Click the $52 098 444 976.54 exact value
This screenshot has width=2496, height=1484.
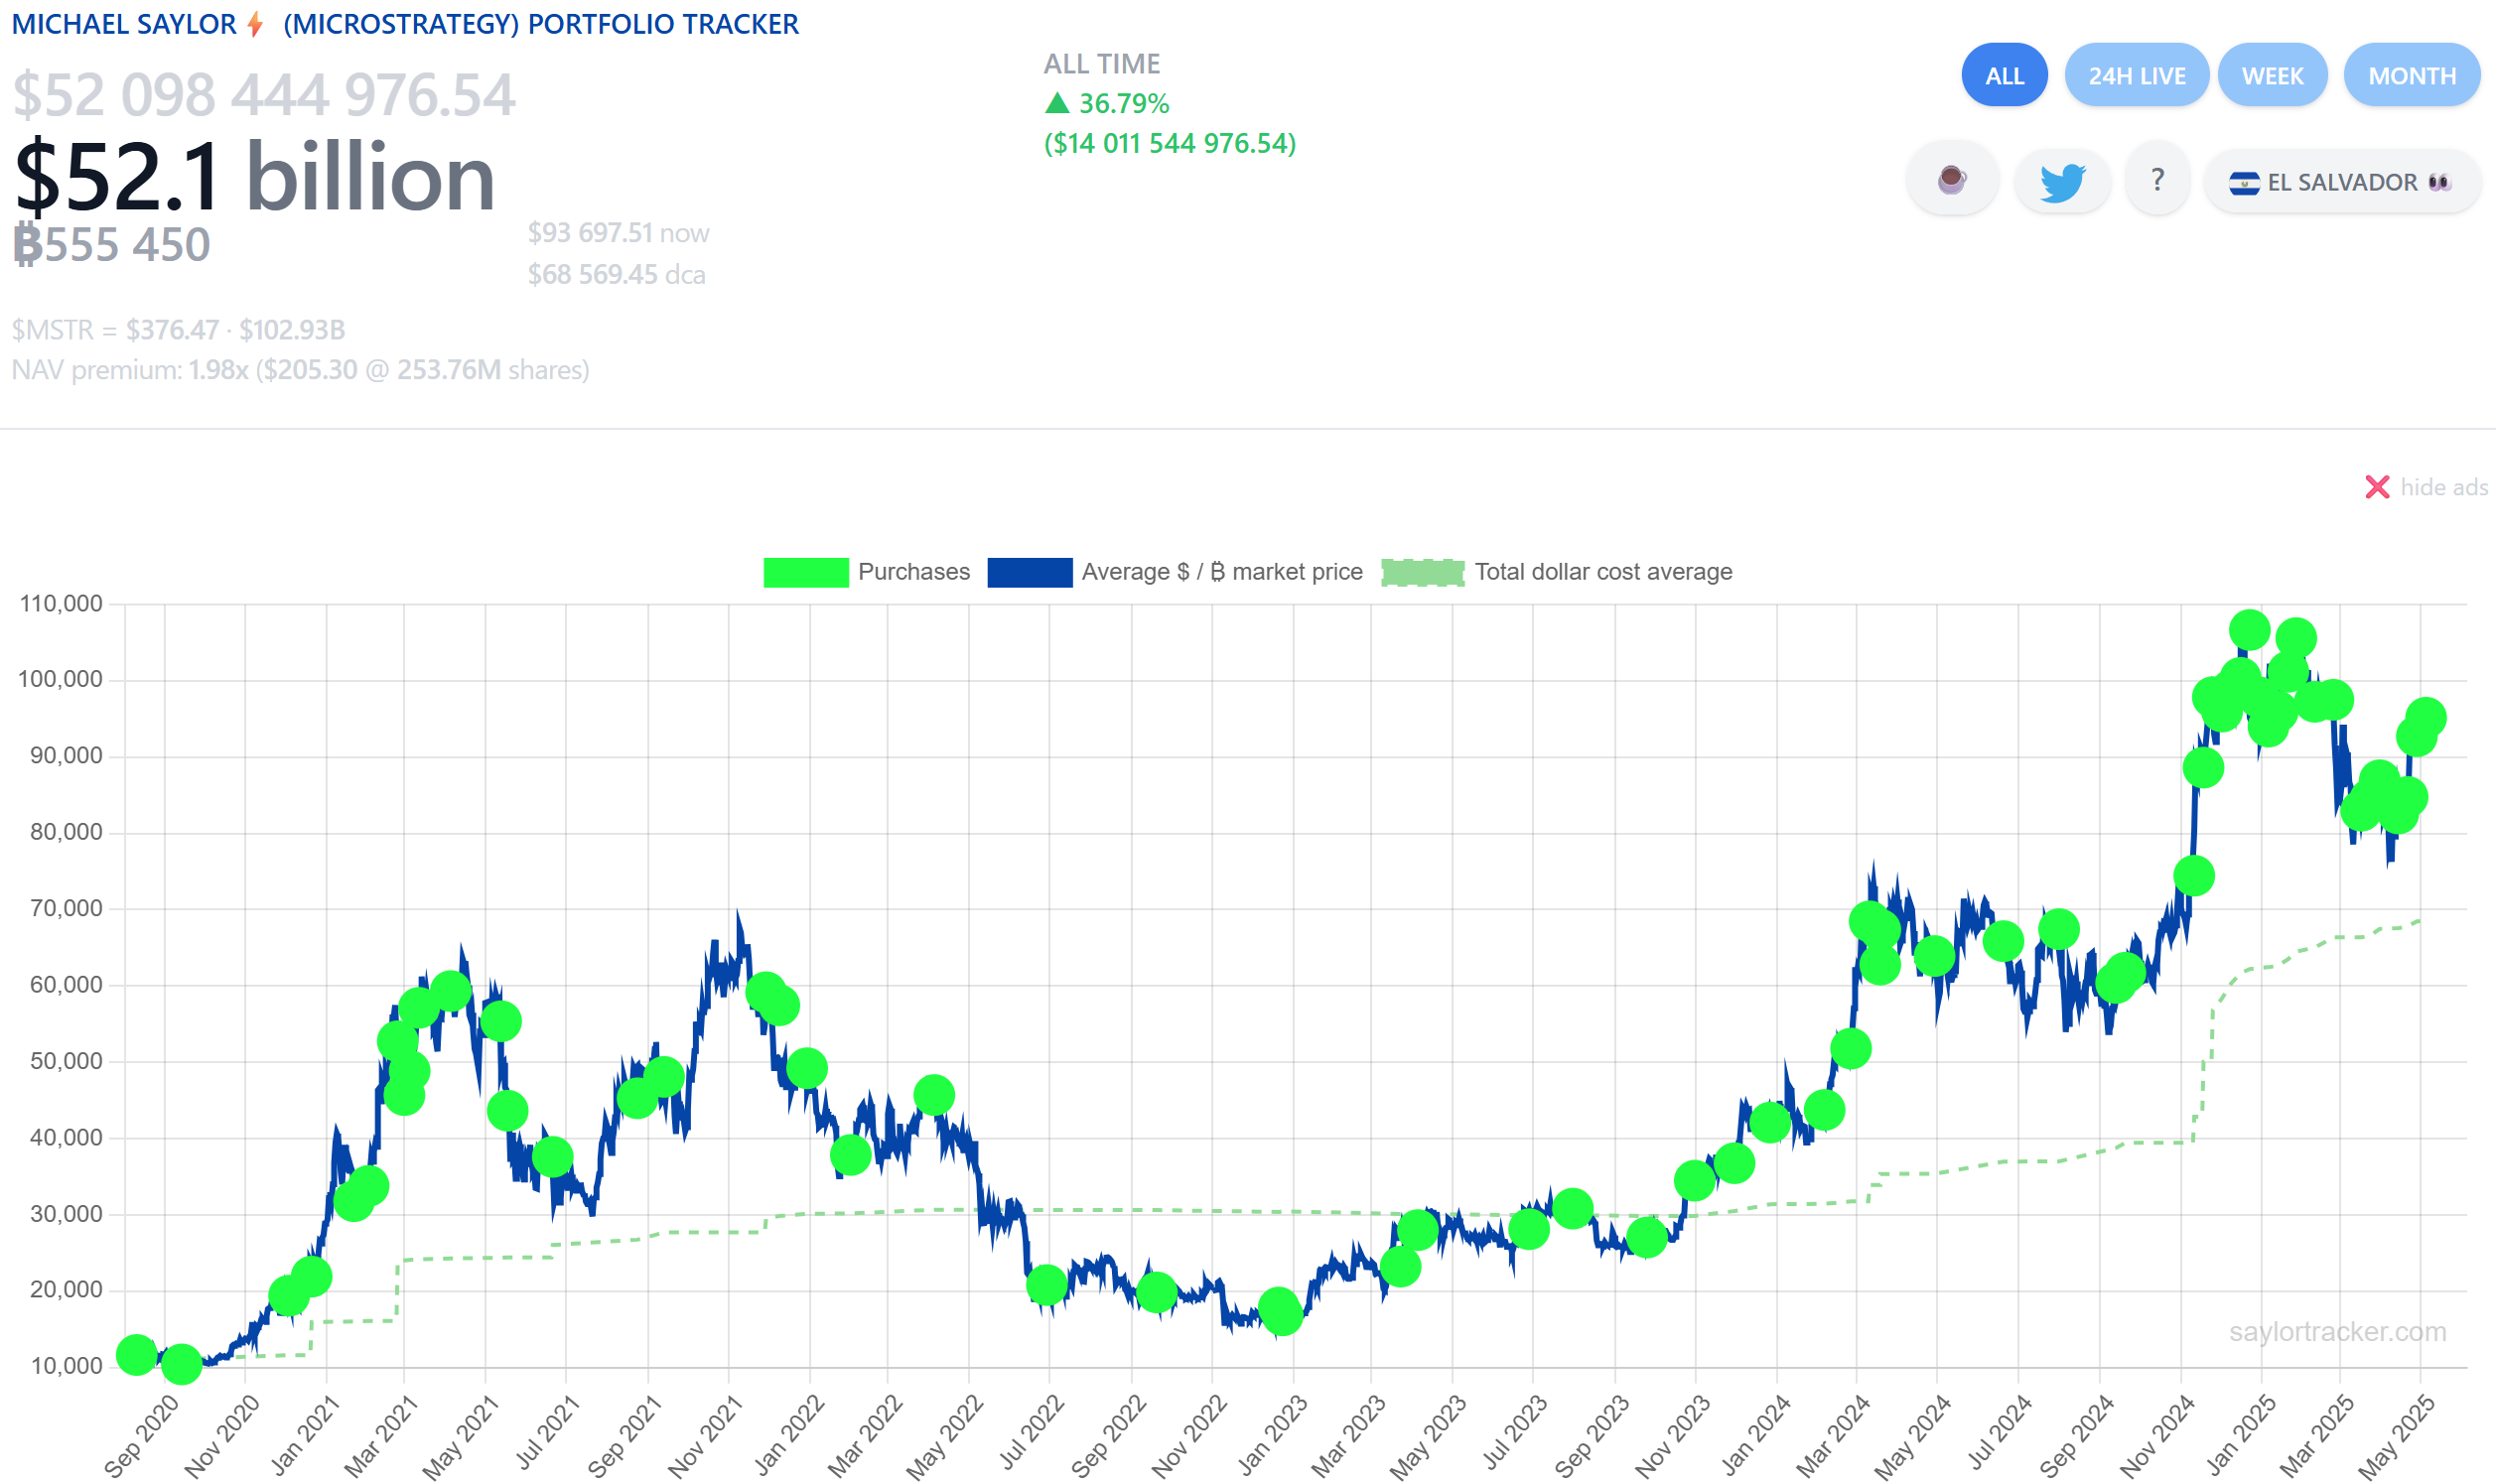click(x=263, y=95)
